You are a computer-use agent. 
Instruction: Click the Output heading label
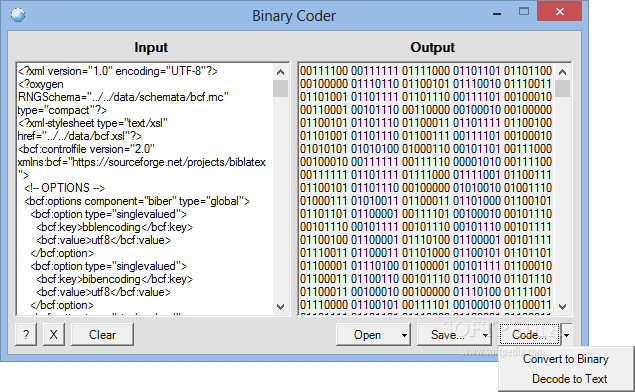coord(433,47)
